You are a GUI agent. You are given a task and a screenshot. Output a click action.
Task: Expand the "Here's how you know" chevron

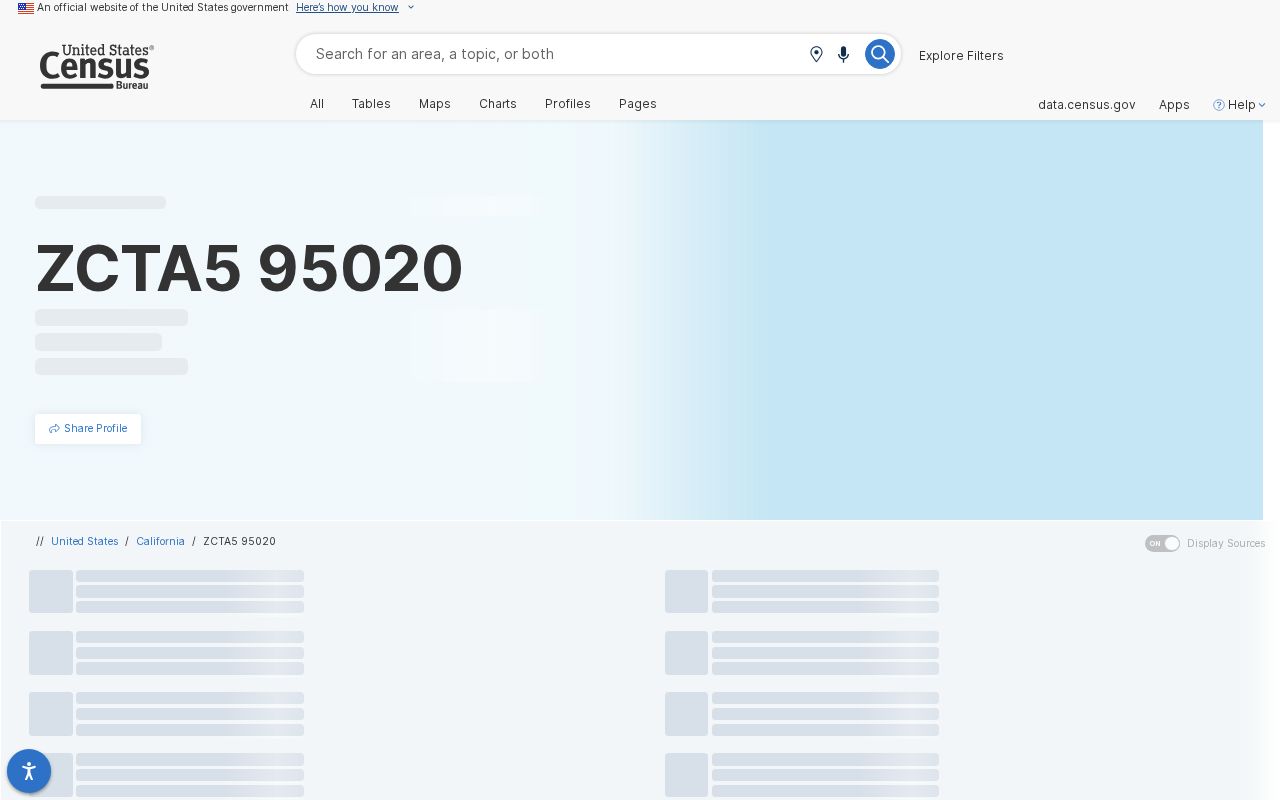coord(410,8)
